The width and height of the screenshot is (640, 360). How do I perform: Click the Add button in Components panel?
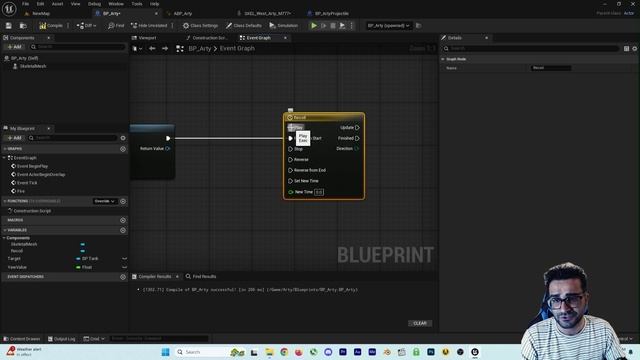coord(14,47)
